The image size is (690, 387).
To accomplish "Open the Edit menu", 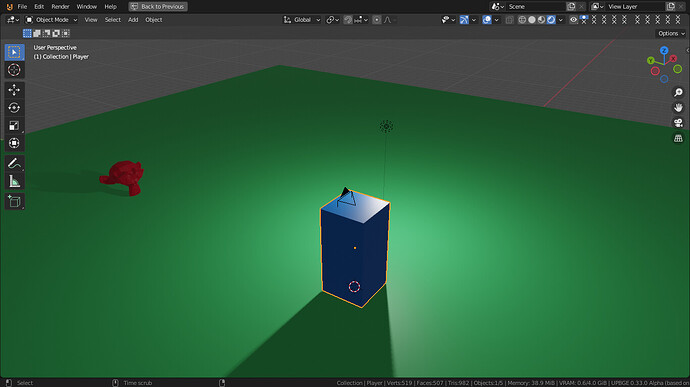I will pyautogui.click(x=39, y=7).
